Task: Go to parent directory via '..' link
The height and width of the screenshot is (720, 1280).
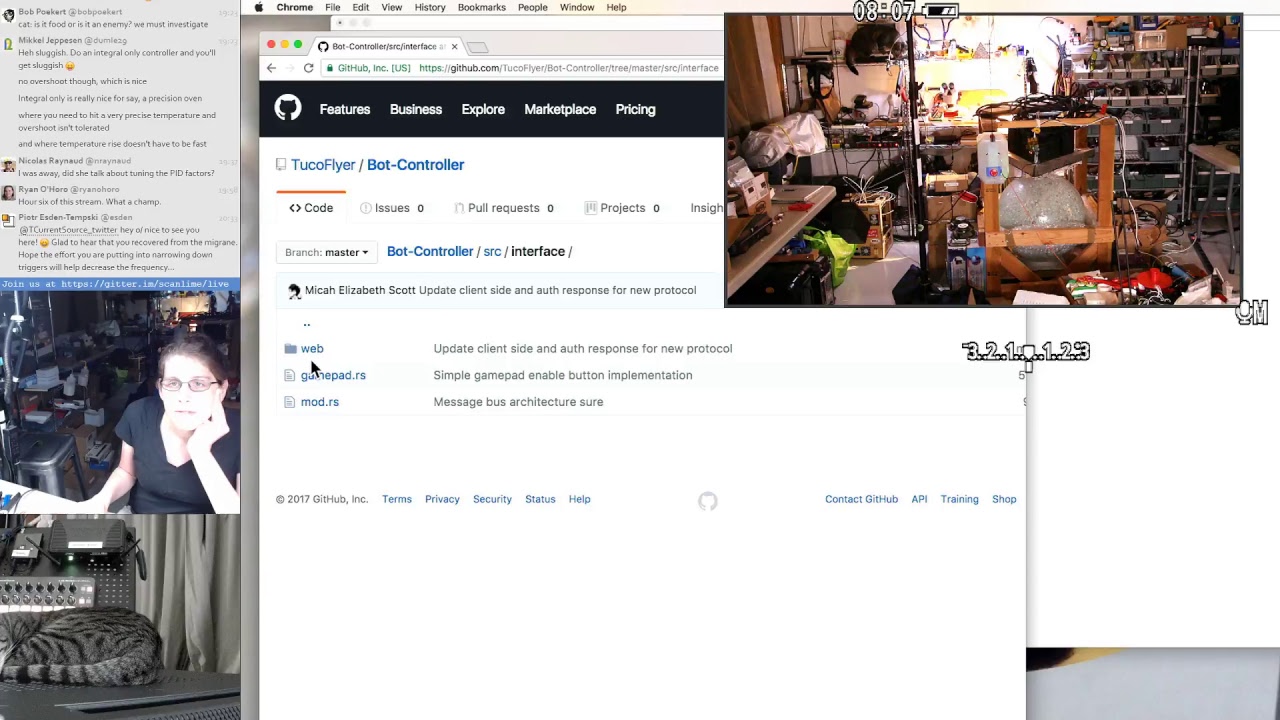Action: coord(307,322)
